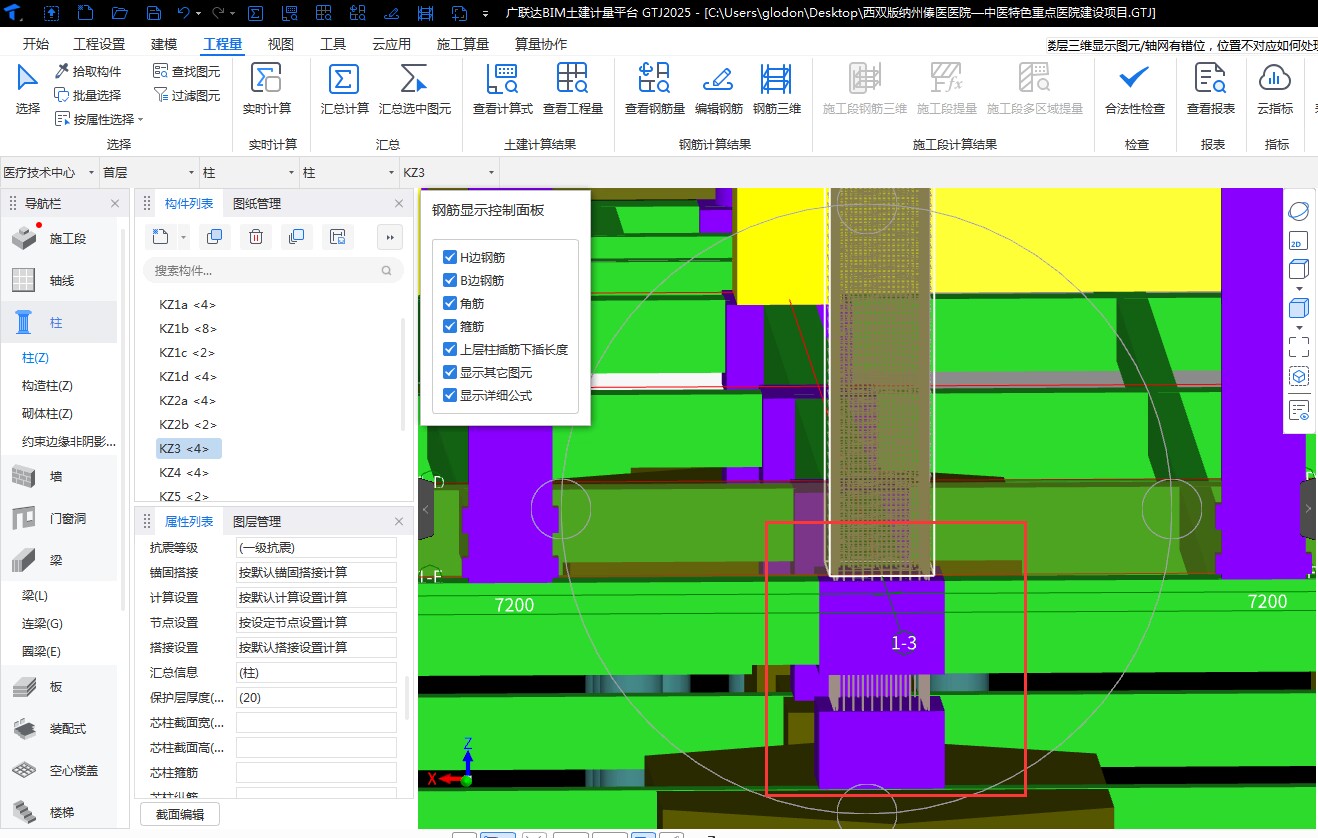Switch to 图纸管理 tab
This screenshot has height=838, width=1318.
coord(257,203)
